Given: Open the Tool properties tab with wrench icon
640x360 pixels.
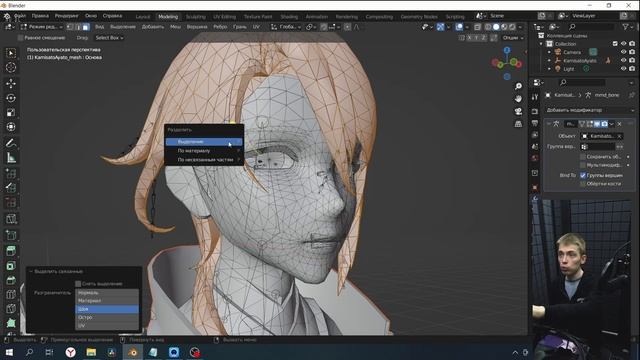Looking at the screenshot, I should pos(535,97).
